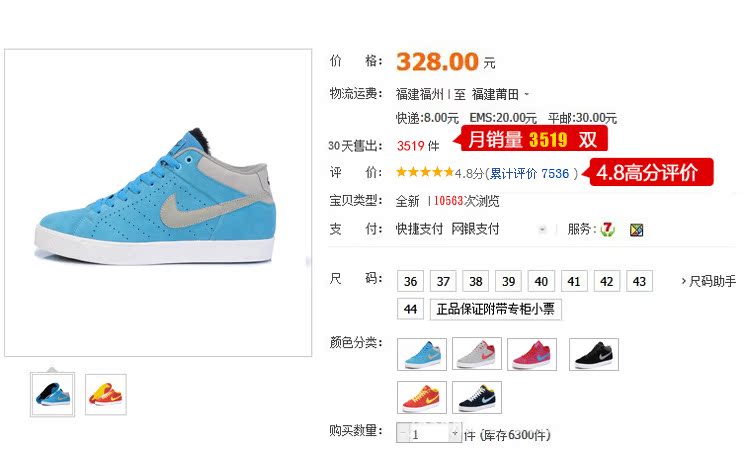
Task: Click the 7-day return service icon
Action: coord(607,230)
